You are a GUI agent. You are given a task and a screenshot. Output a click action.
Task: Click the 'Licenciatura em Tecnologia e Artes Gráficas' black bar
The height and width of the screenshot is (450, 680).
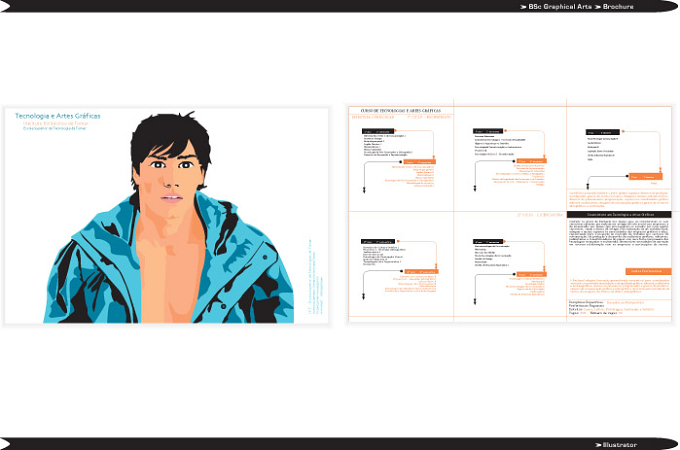tap(619, 215)
